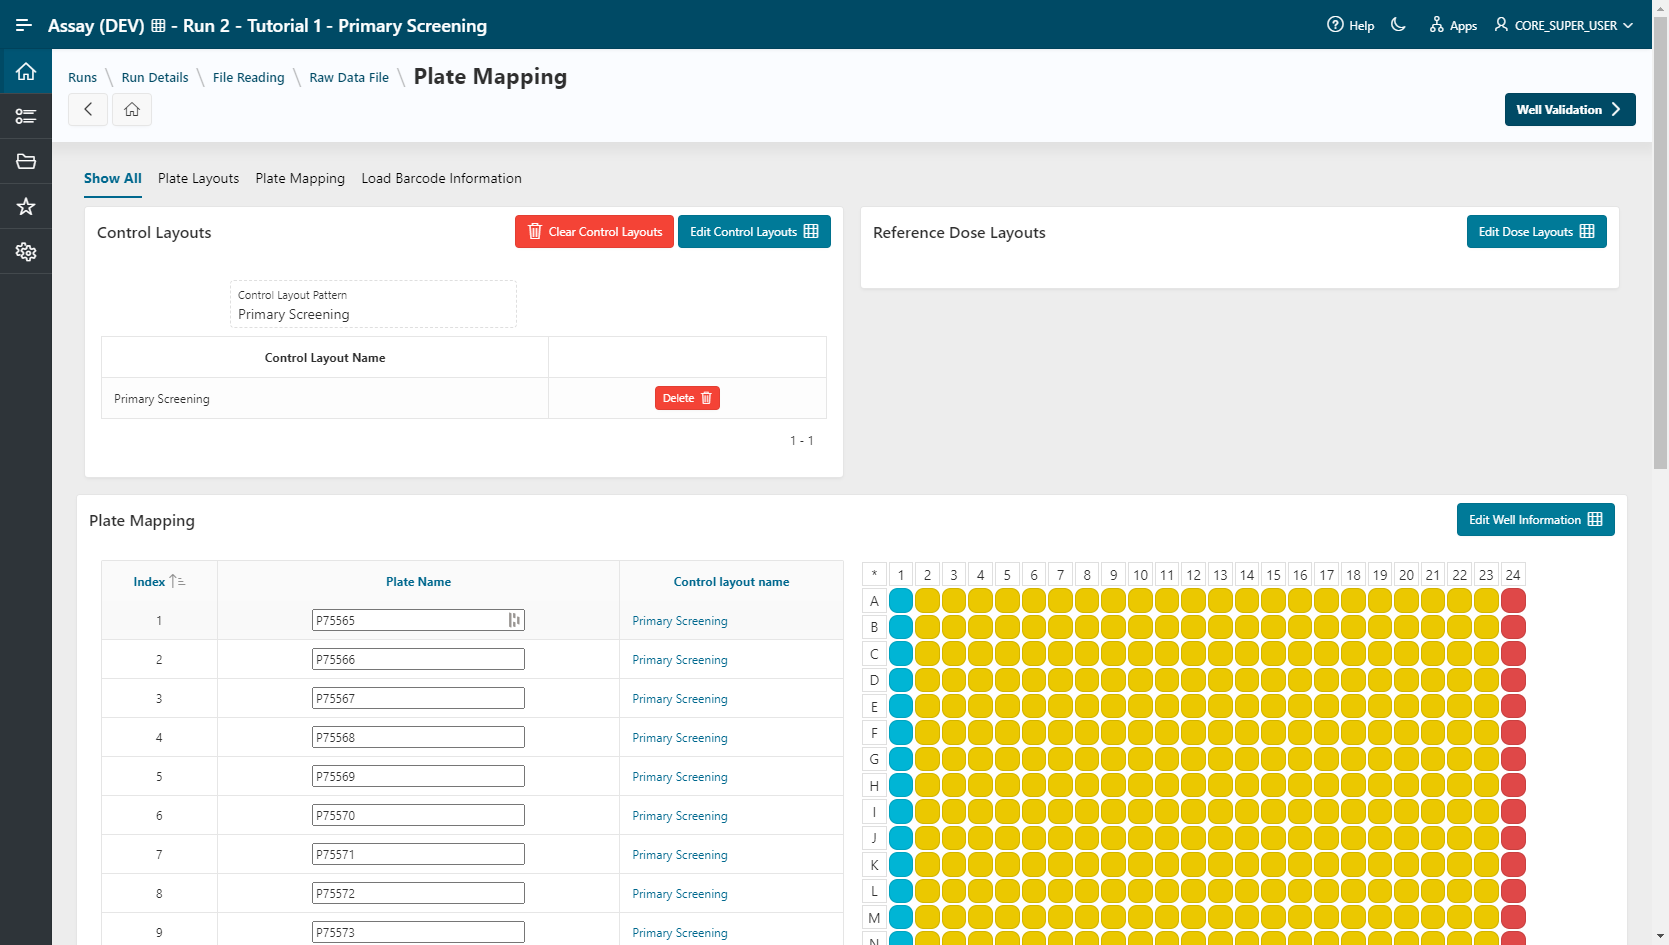Viewport: 1669px width, 945px height.
Task: Open Primary Screening link for plate P75568
Action: pos(680,738)
